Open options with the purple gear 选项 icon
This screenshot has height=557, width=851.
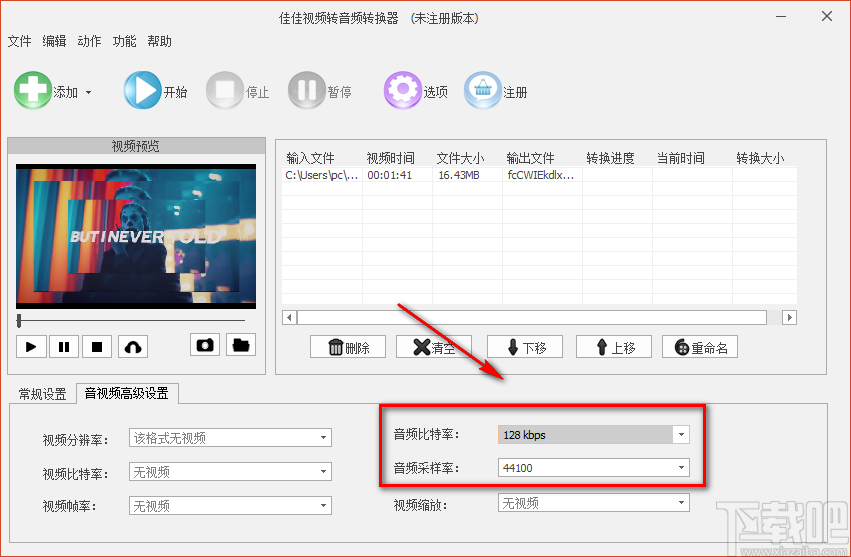402,90
